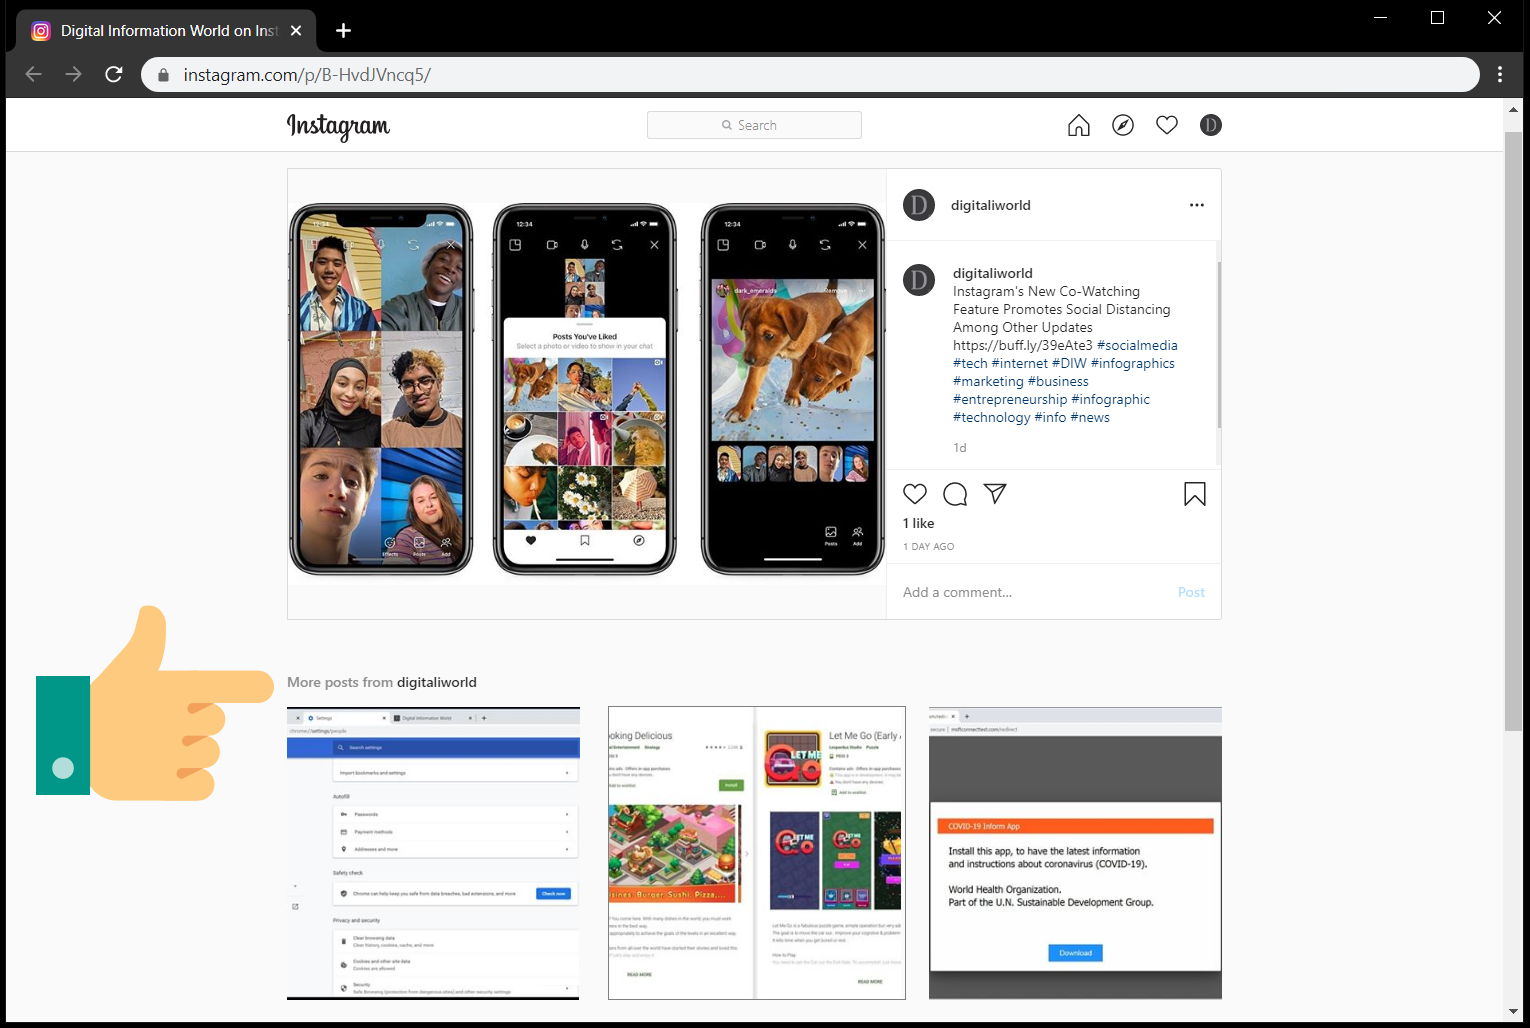Open digitaliworld username in the caption
The height and width of the screenshot is (1028, 1530).
993,273
